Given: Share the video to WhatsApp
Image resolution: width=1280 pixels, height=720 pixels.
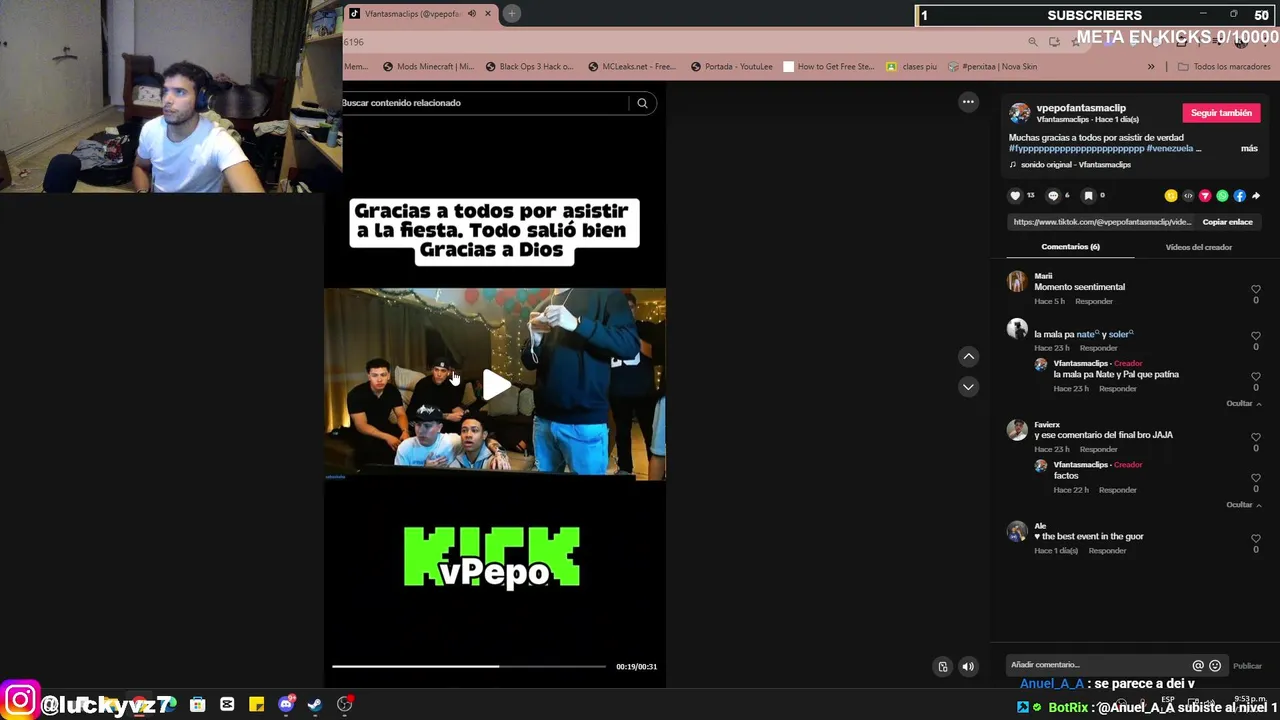Looking at the screenshot, I should coord(1222,196).
